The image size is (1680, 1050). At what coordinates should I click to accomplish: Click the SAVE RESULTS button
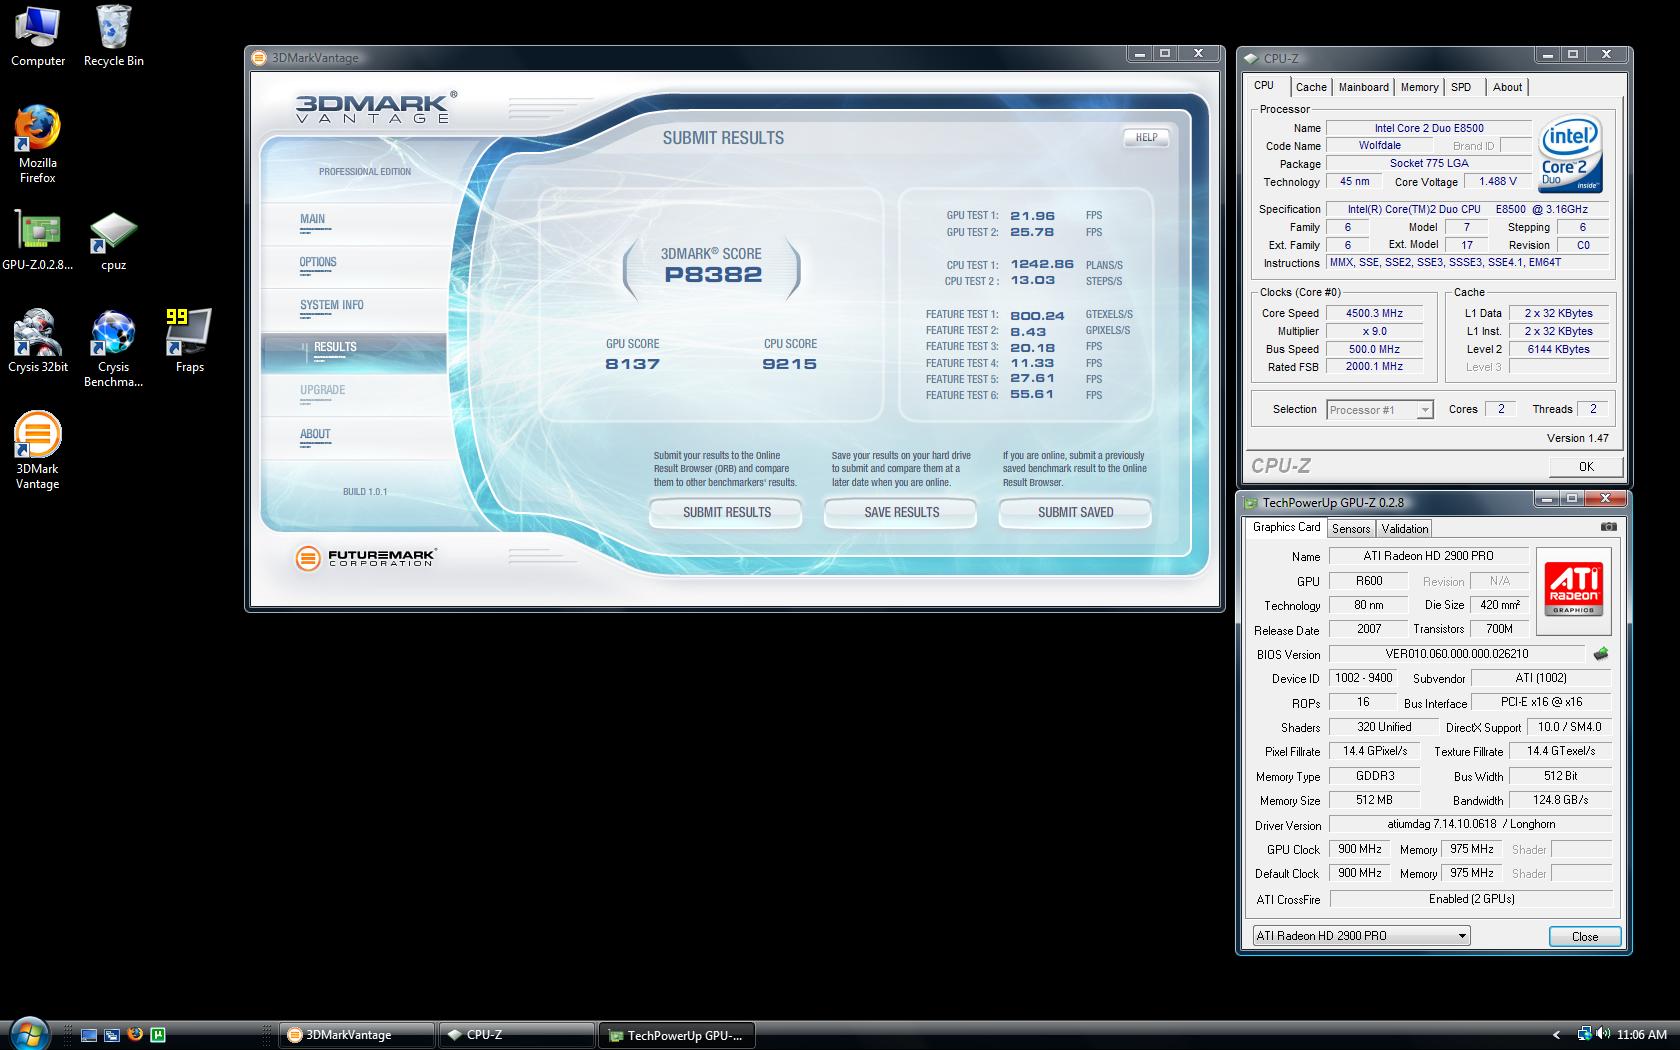901,512
